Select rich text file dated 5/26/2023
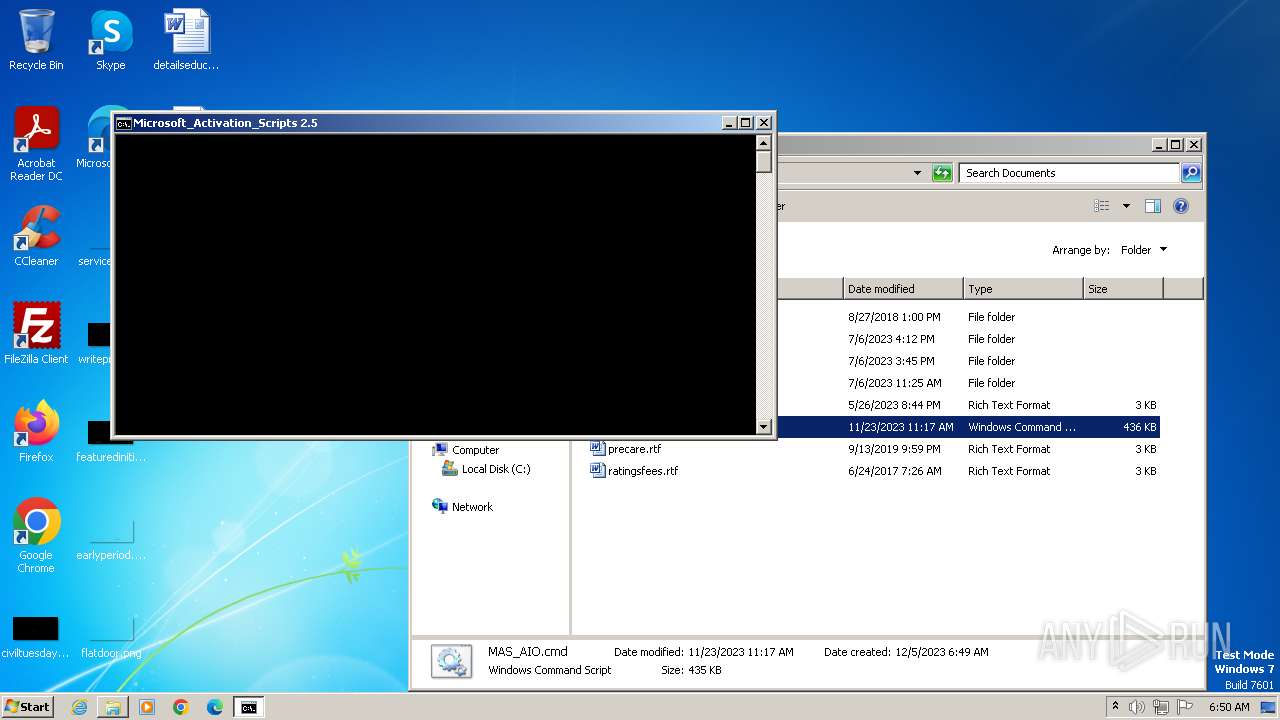Viewport: 1280px width, 720px height. click(968, 405)
